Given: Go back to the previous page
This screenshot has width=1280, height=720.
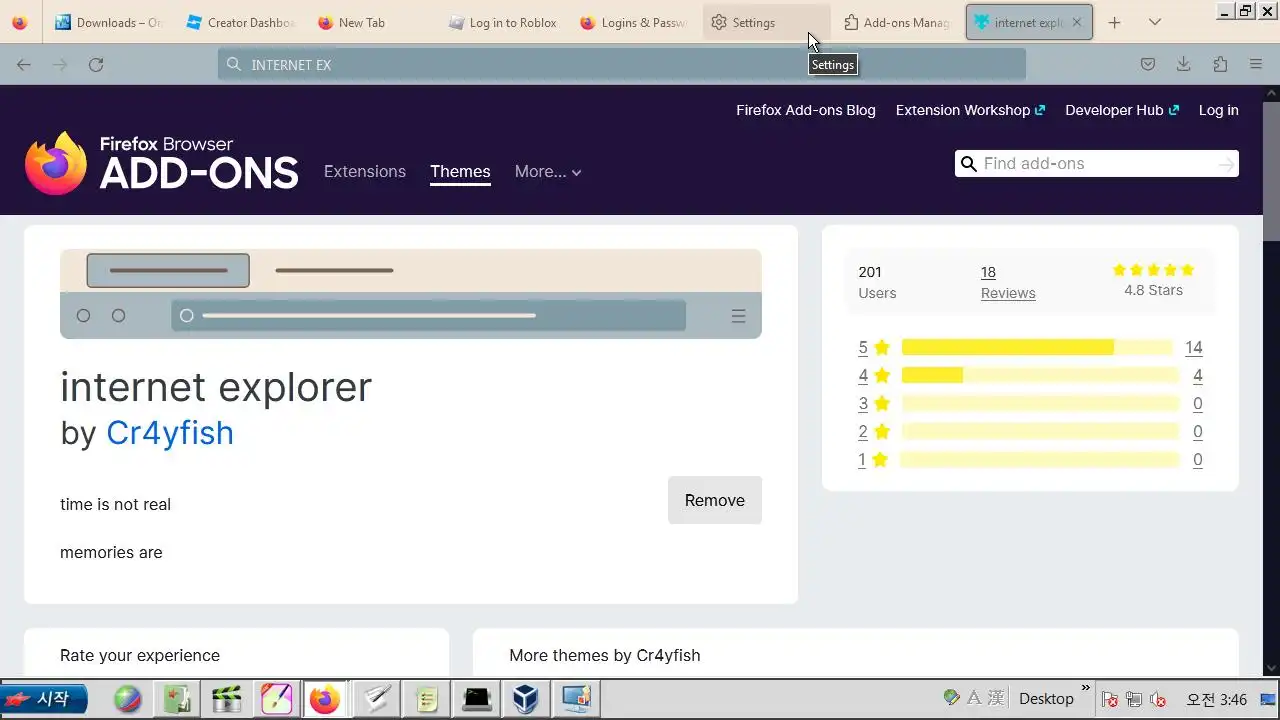Looking at the screenshot, I should pyautogui.click(x=24, y=64).
